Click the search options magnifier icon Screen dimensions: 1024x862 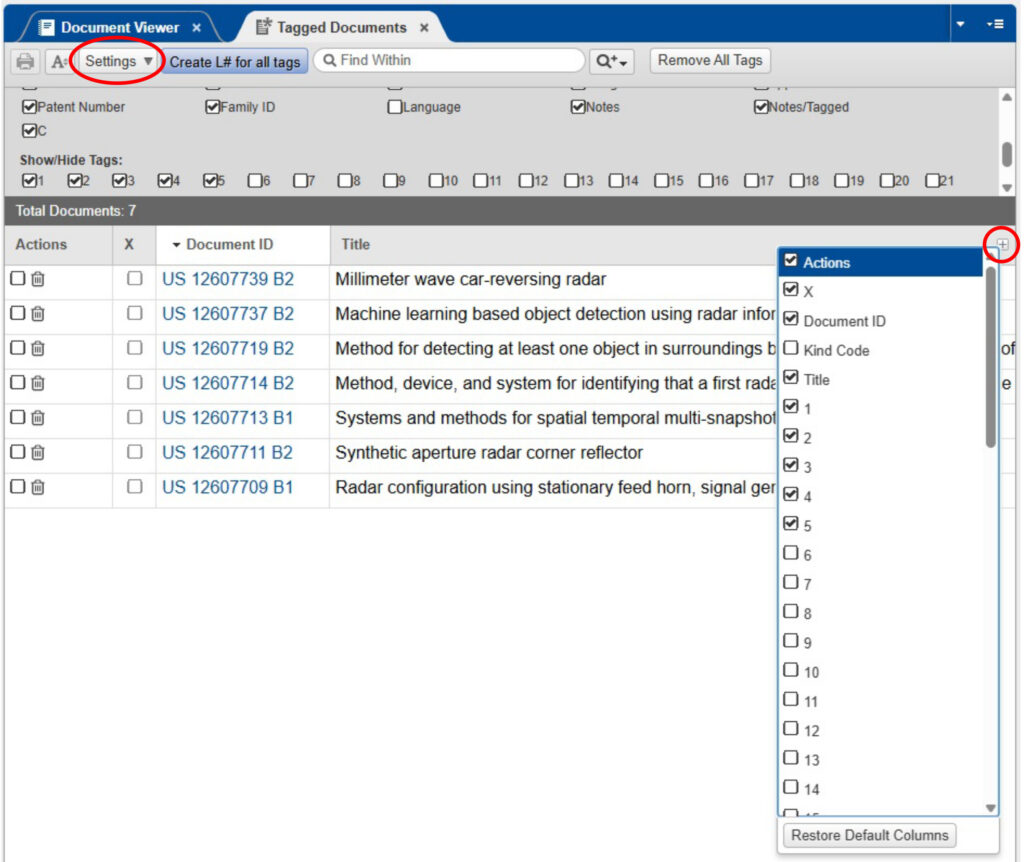[x=611, y=62]
